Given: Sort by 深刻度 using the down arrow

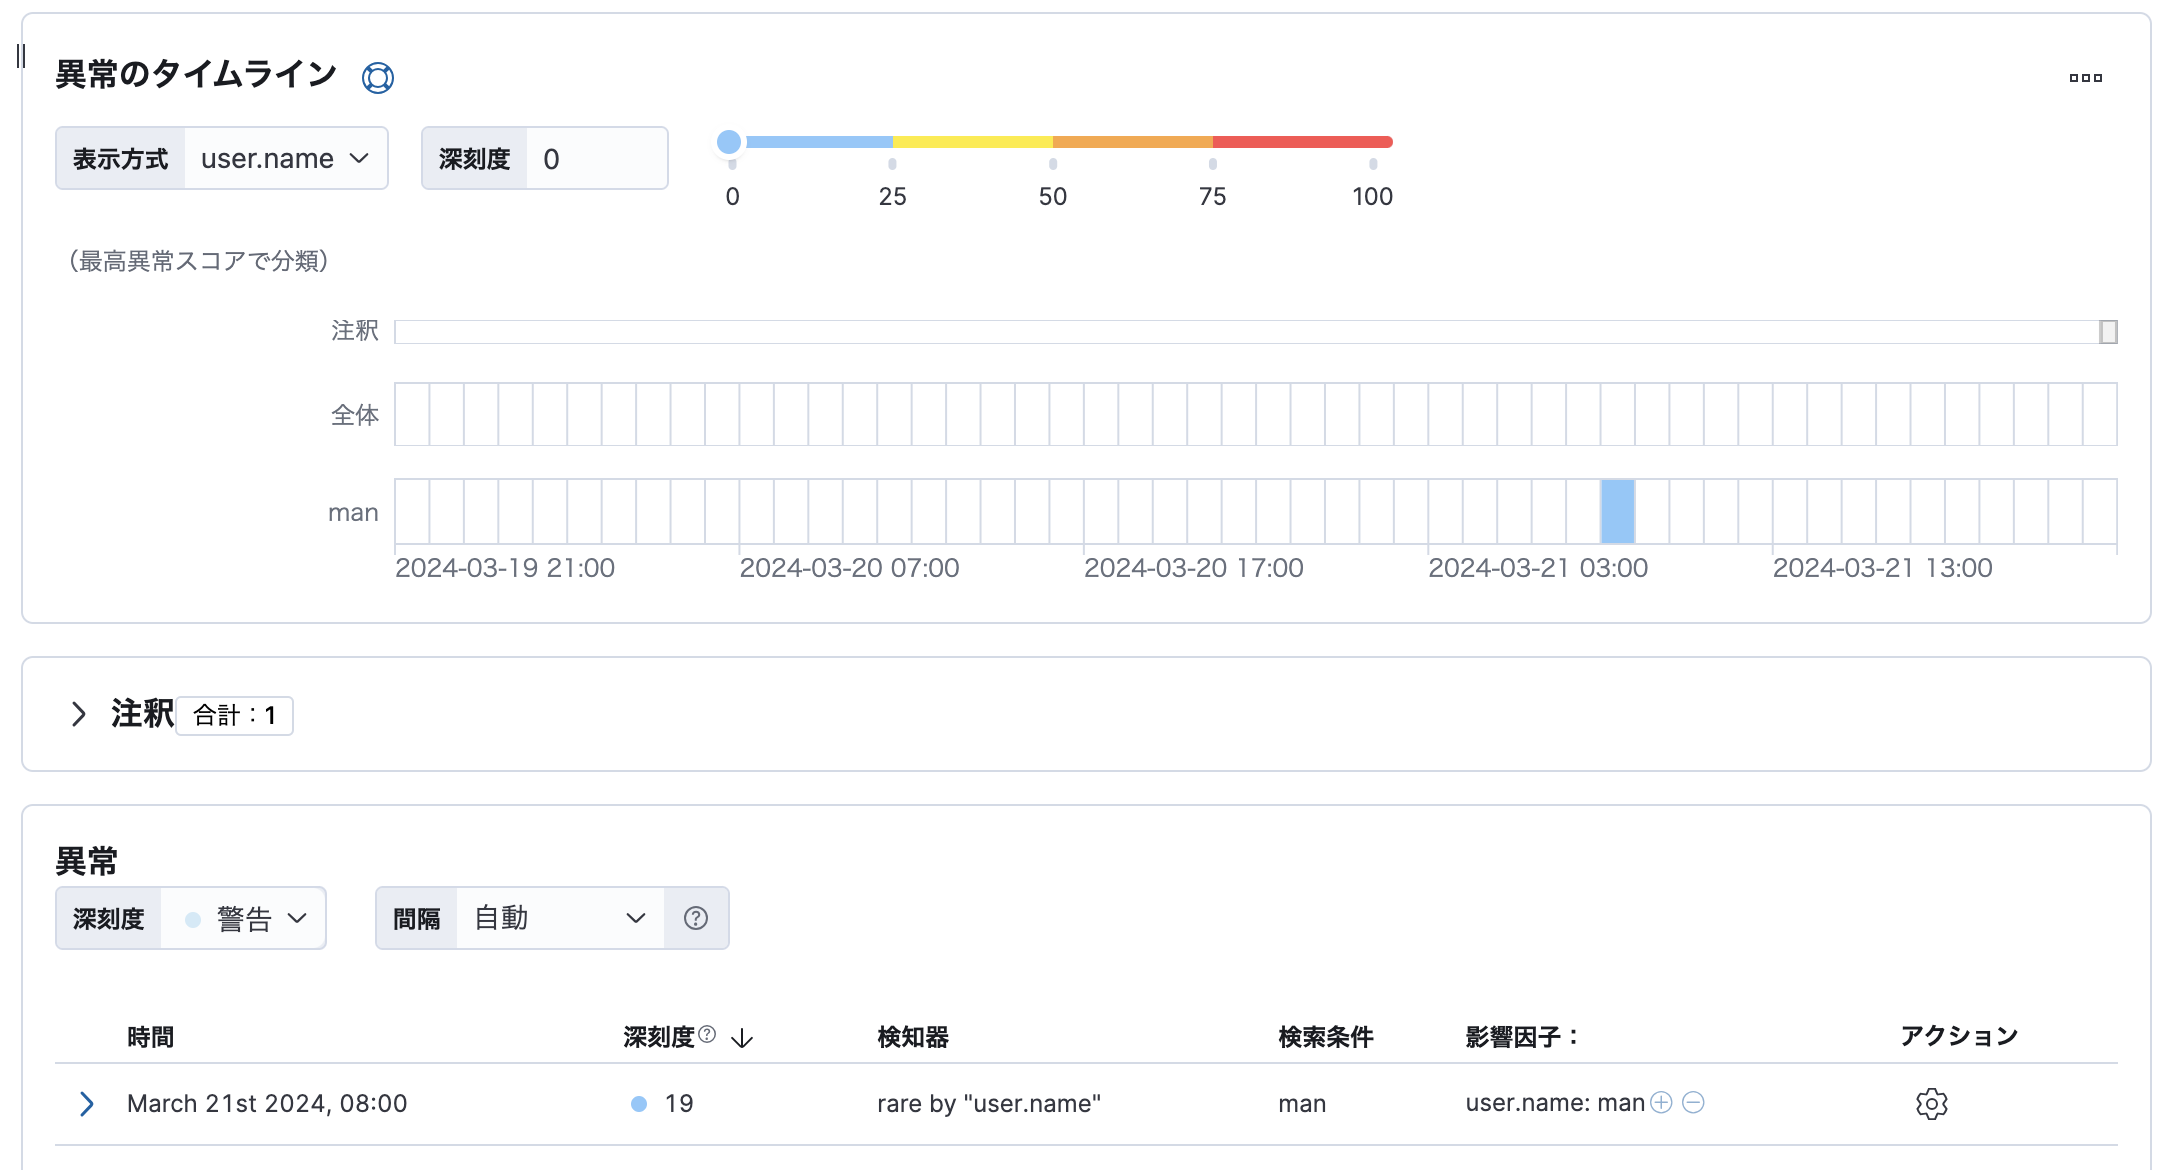Looking at the screenshot, I should (x=742, y=1038).
